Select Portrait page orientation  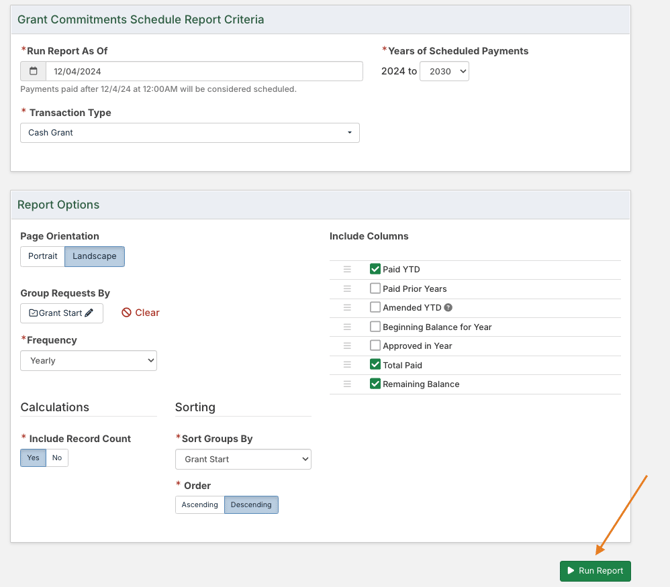pyautogui.click(x=43, y=256)
